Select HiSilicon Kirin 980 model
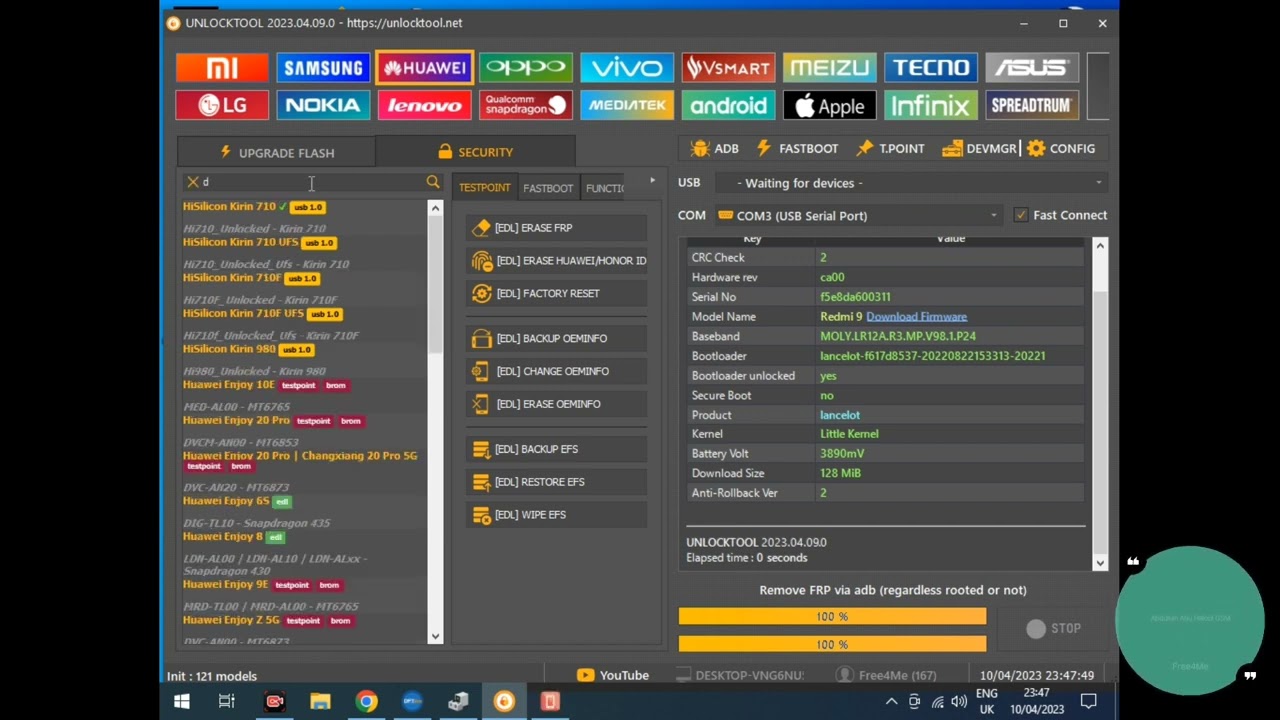This screenshot has width=1280, height=720. coord(229,349)
